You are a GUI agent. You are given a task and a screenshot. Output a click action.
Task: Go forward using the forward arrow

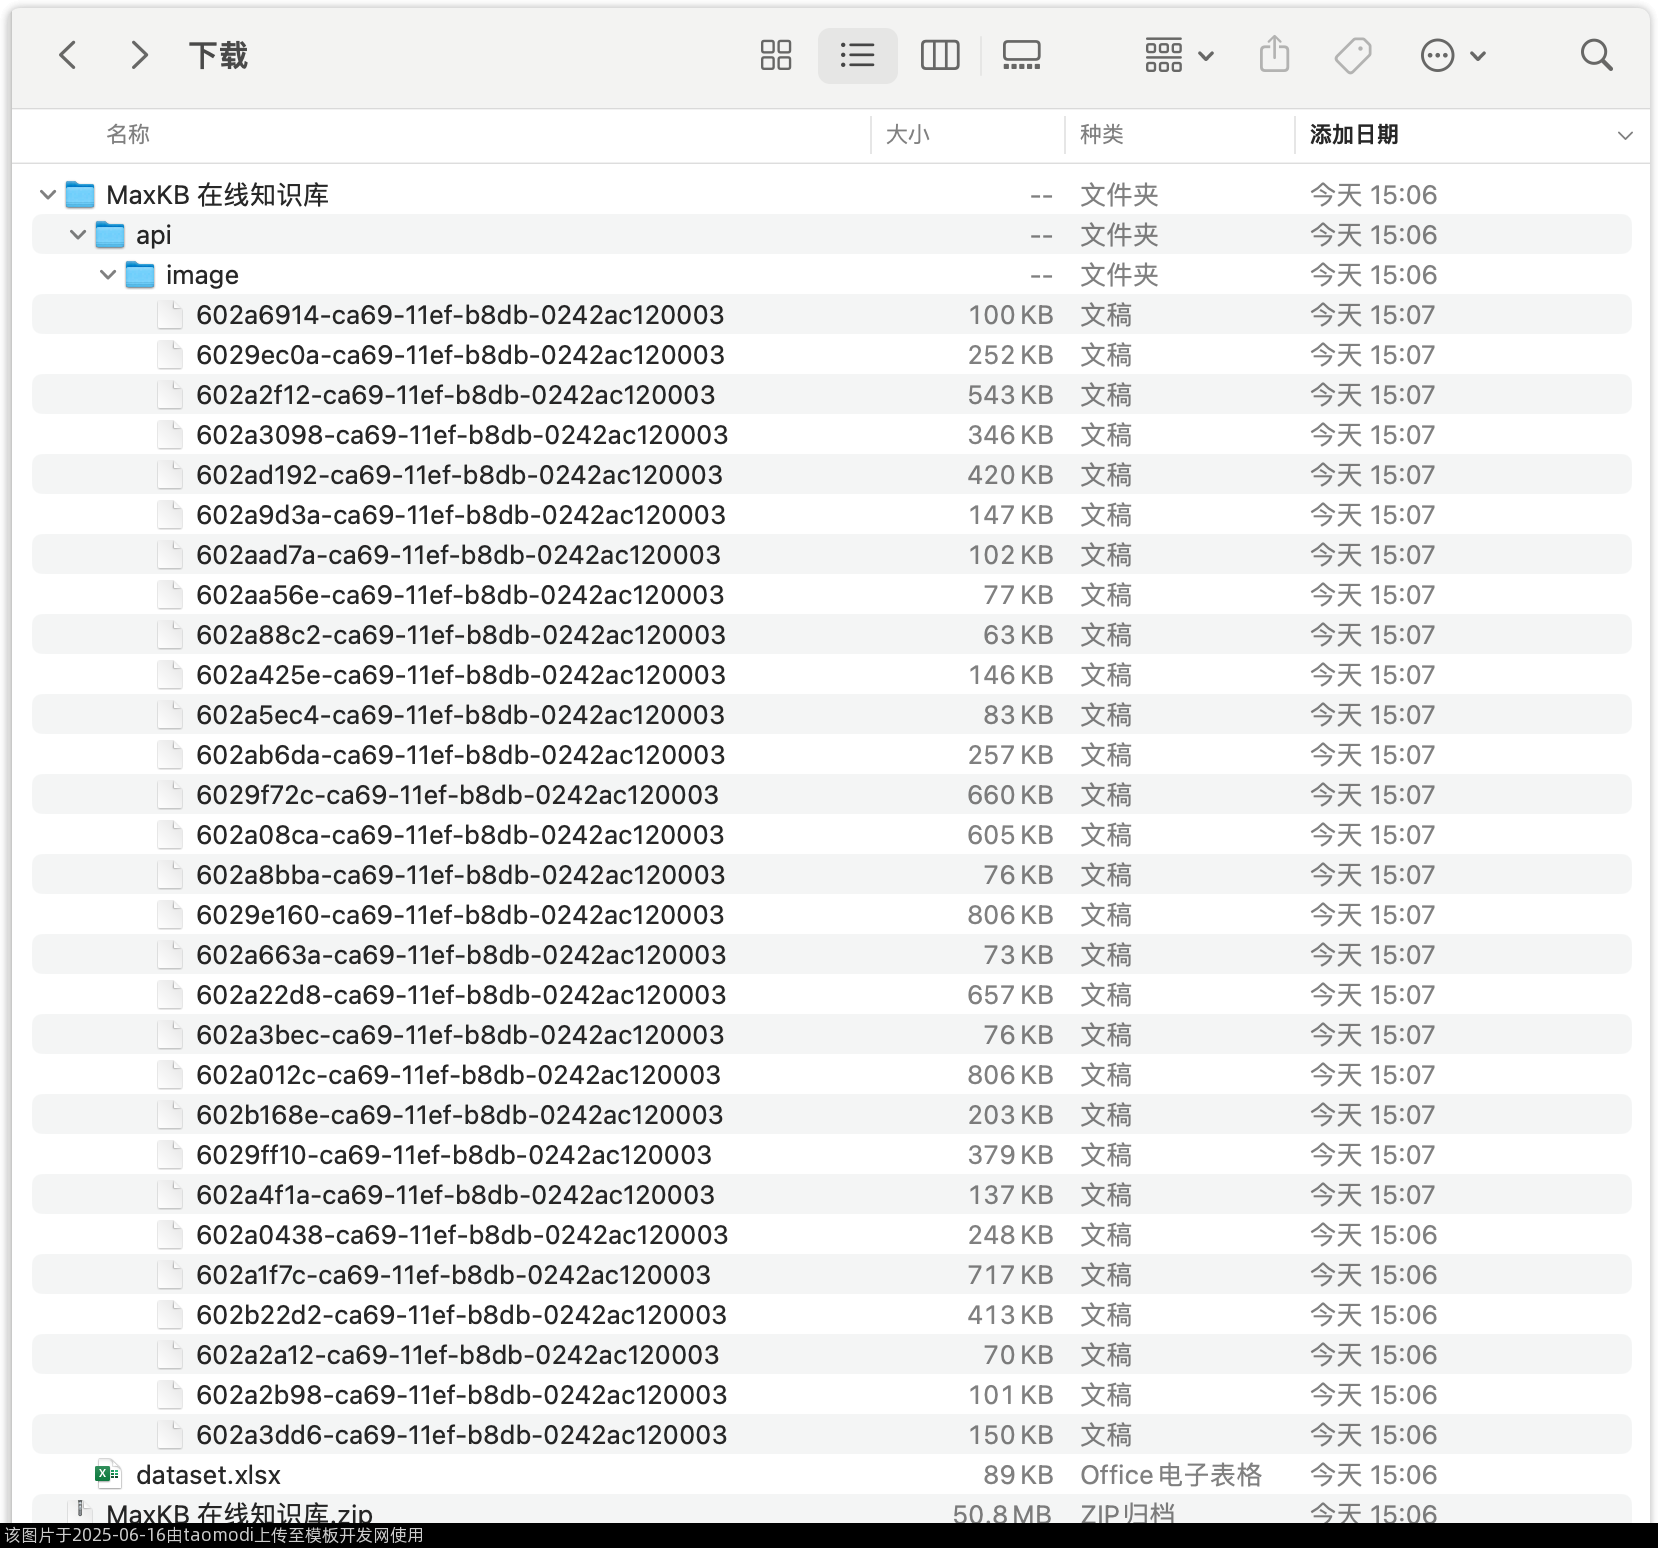pyautogui.click(x=139, y=55)
